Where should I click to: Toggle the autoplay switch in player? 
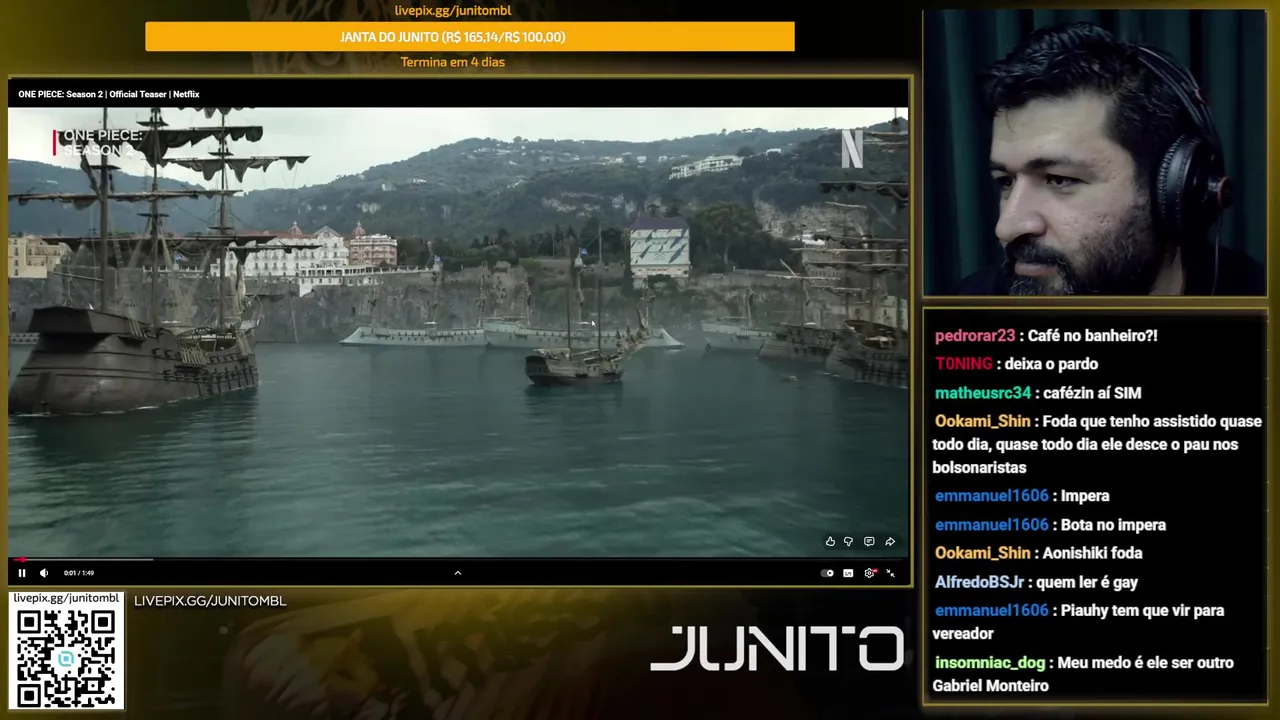tap(827, 573)
